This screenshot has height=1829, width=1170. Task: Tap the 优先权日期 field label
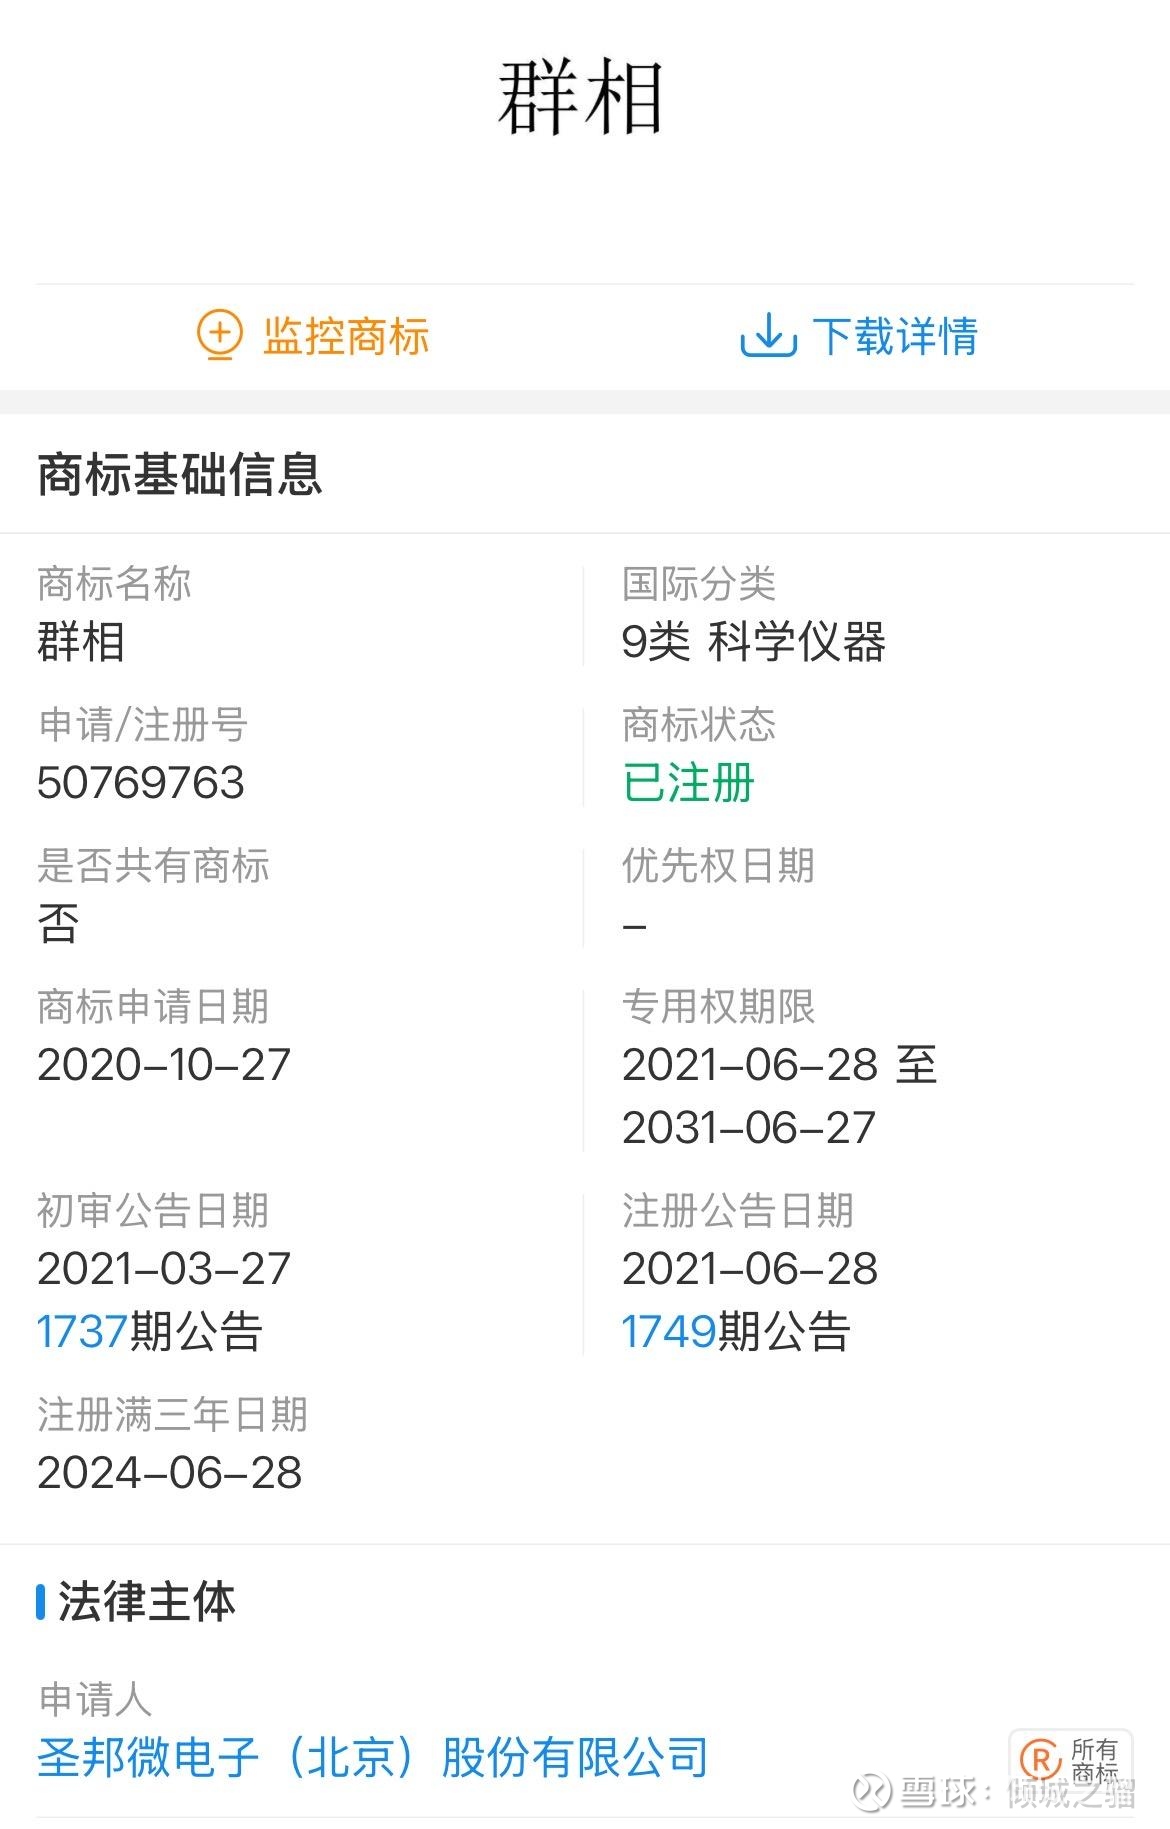pos(718,866)
